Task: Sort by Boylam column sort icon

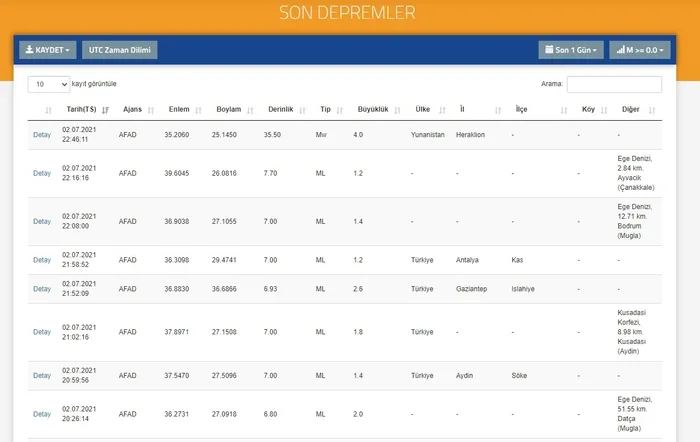Action: pos(250,110)
